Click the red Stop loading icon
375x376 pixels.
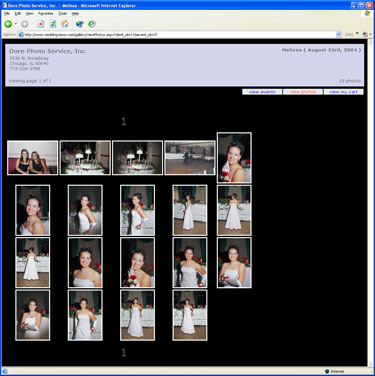[x=41, y=24]
